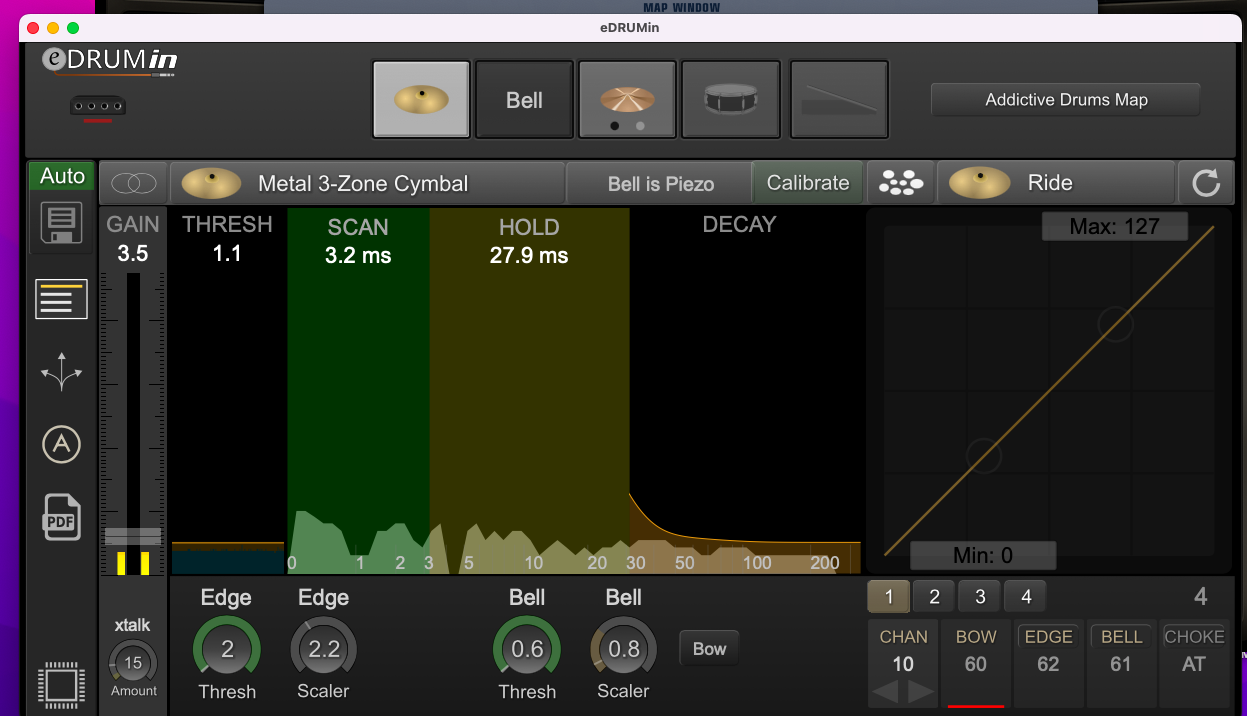This screenshot has height=716, width=1247.
Task: Open the Addictive Drums Map selector
Action: 1066,100
